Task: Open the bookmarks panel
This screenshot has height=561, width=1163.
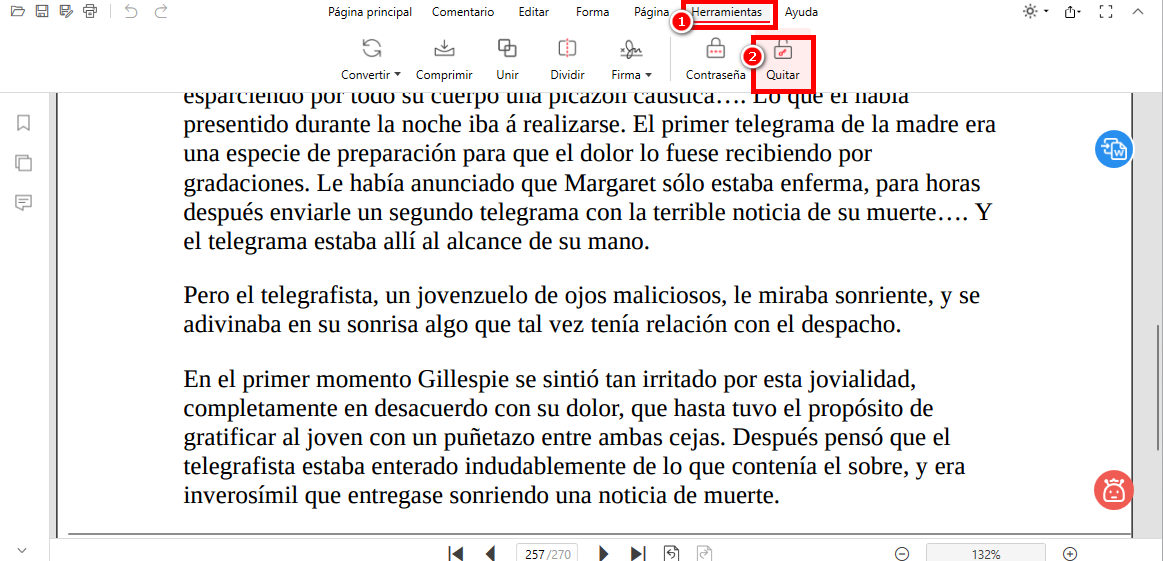Action: click(24, 122)
